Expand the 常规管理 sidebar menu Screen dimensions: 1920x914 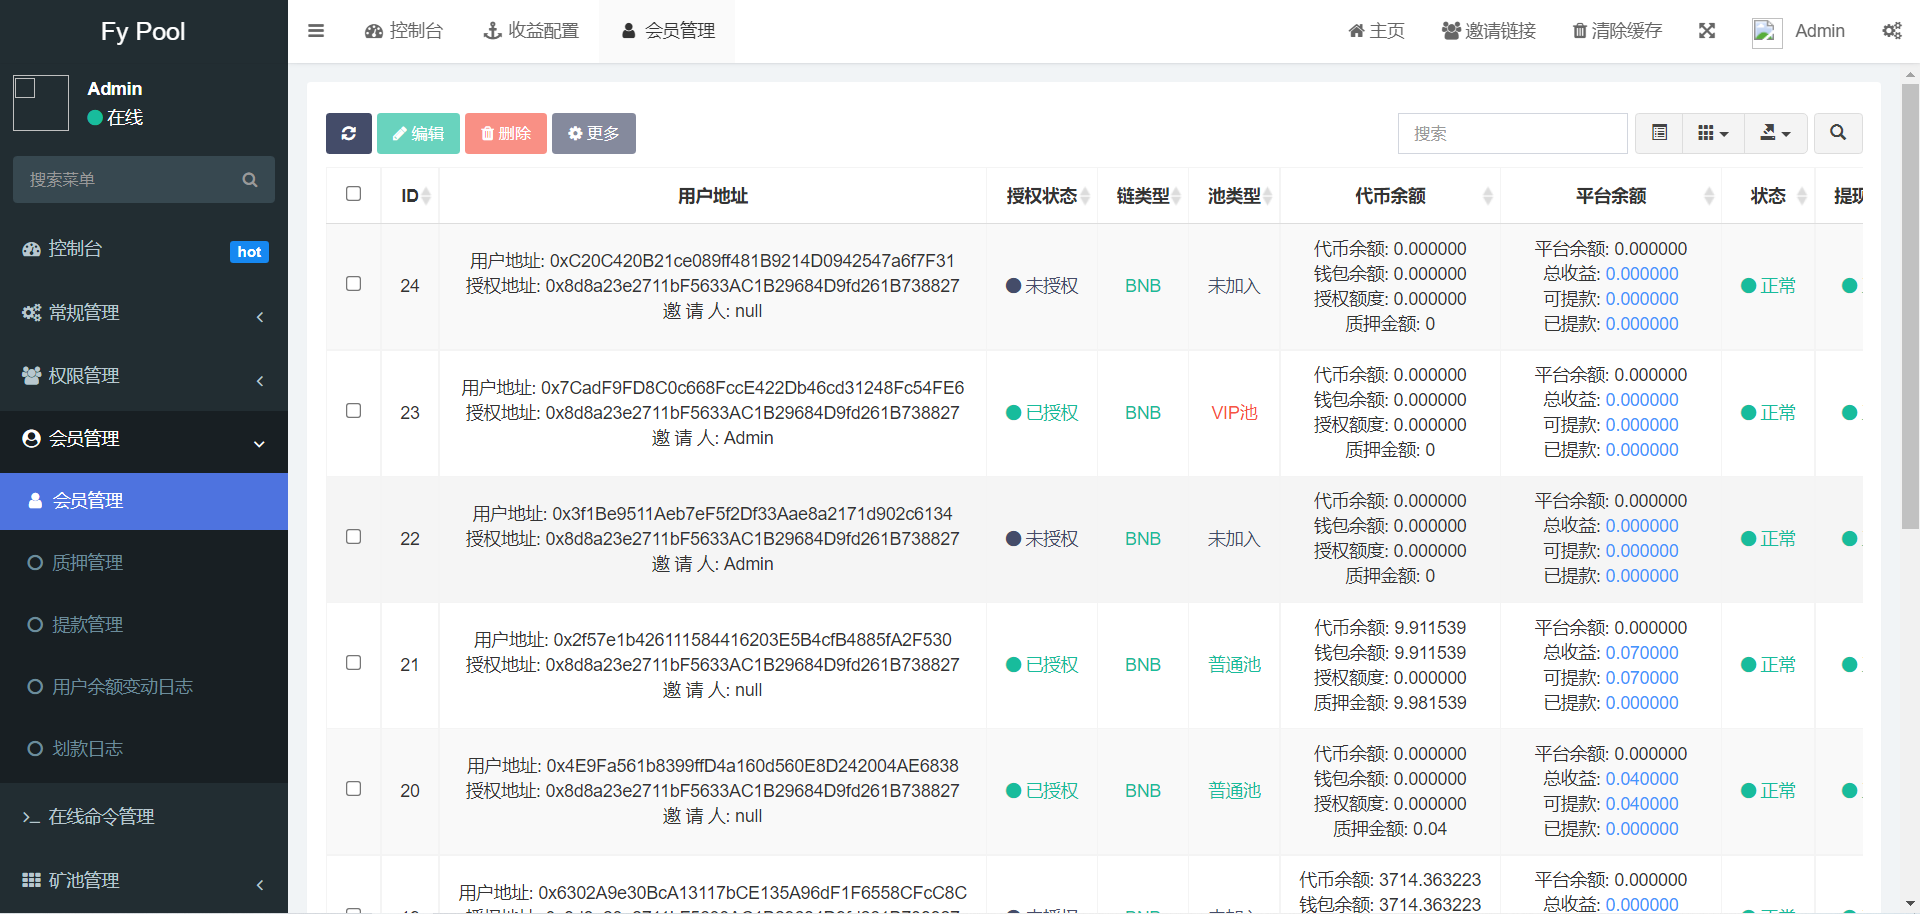(x=144, y=313)
